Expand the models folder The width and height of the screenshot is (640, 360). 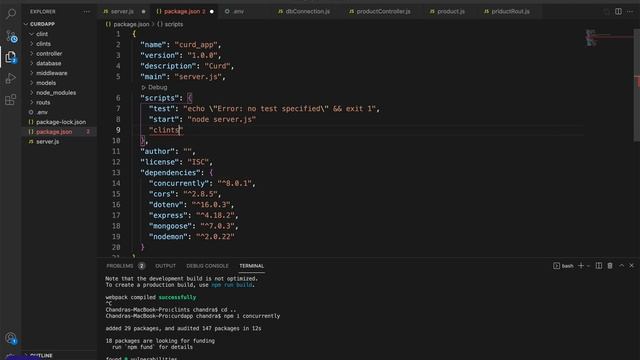coord(59,83)
